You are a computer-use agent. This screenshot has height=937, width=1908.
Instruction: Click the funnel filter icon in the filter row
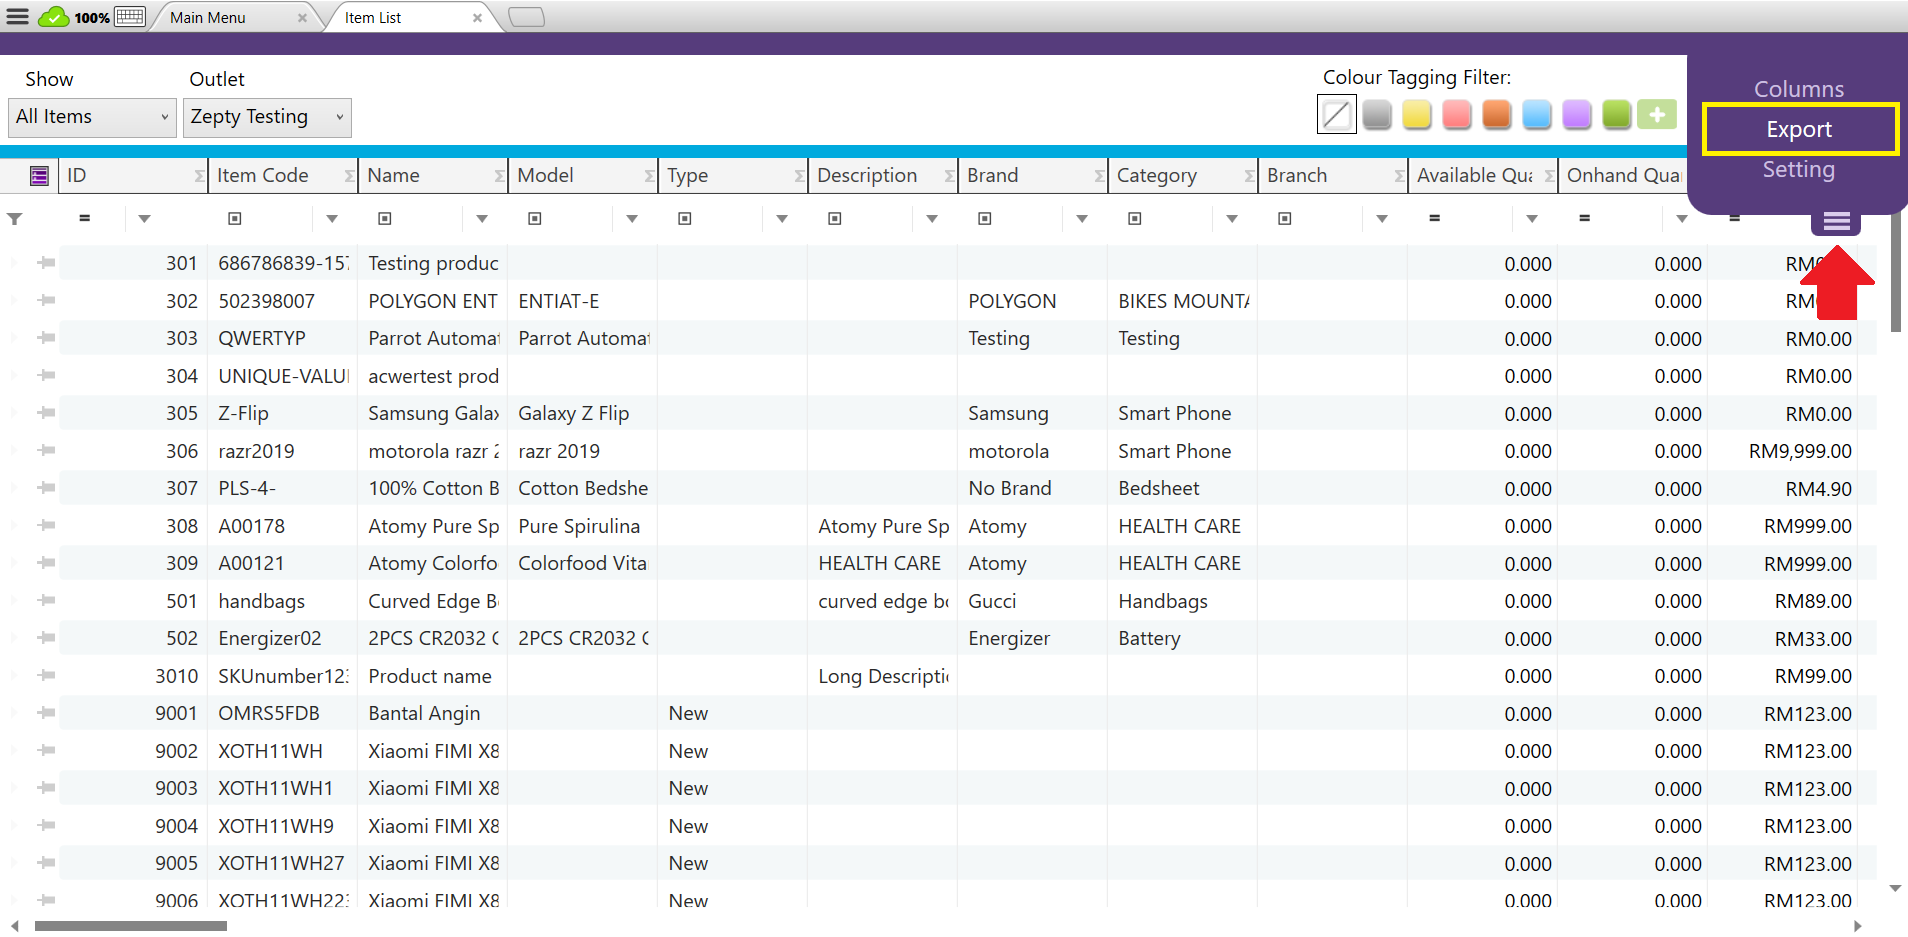[15, 219]
